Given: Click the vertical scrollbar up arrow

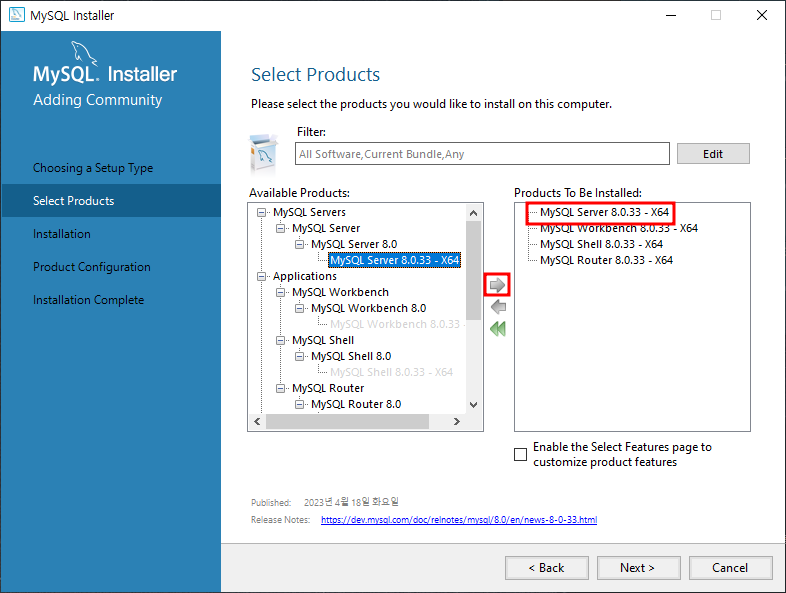Looking at the screenshot, I should [x=473, y=213].
